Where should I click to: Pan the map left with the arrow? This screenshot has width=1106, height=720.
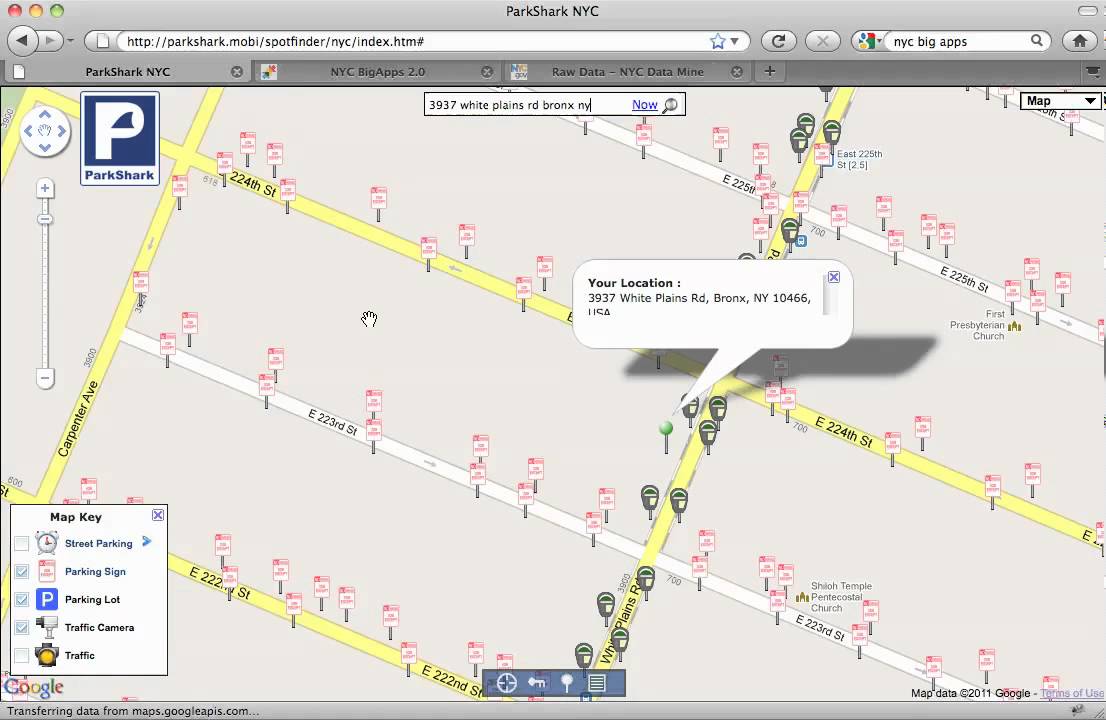pos(28,130)
